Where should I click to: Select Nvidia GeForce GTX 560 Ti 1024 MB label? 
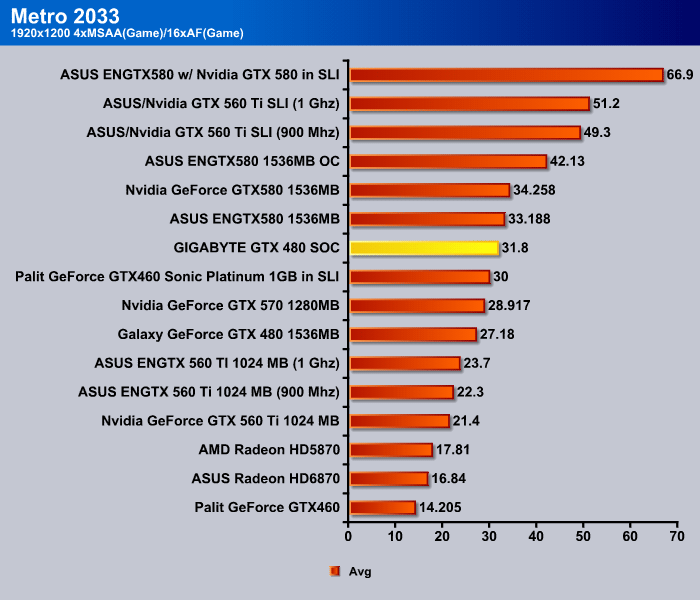pyautogui.click(x=221, y=421)
